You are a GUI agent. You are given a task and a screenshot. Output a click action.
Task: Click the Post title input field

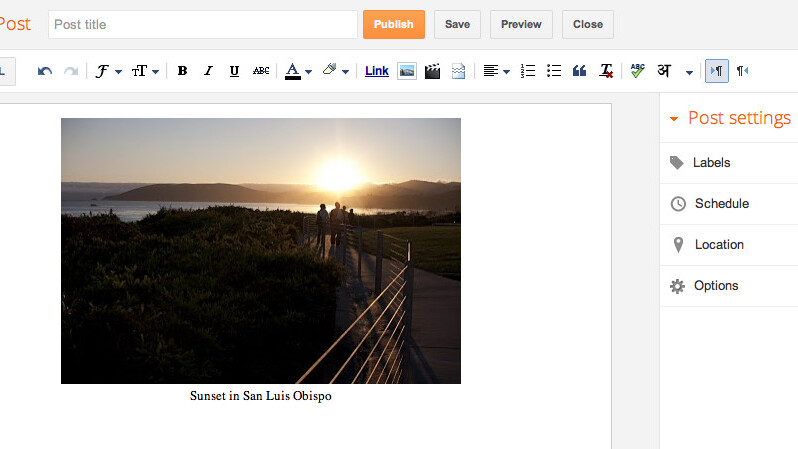point(202,24)
